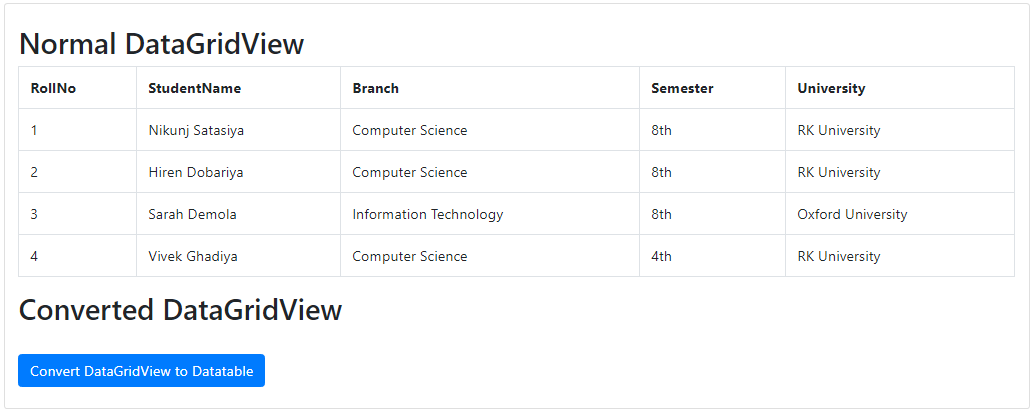Click the Information Technology branch cell

pyautogui.click(x=428, y=214)
